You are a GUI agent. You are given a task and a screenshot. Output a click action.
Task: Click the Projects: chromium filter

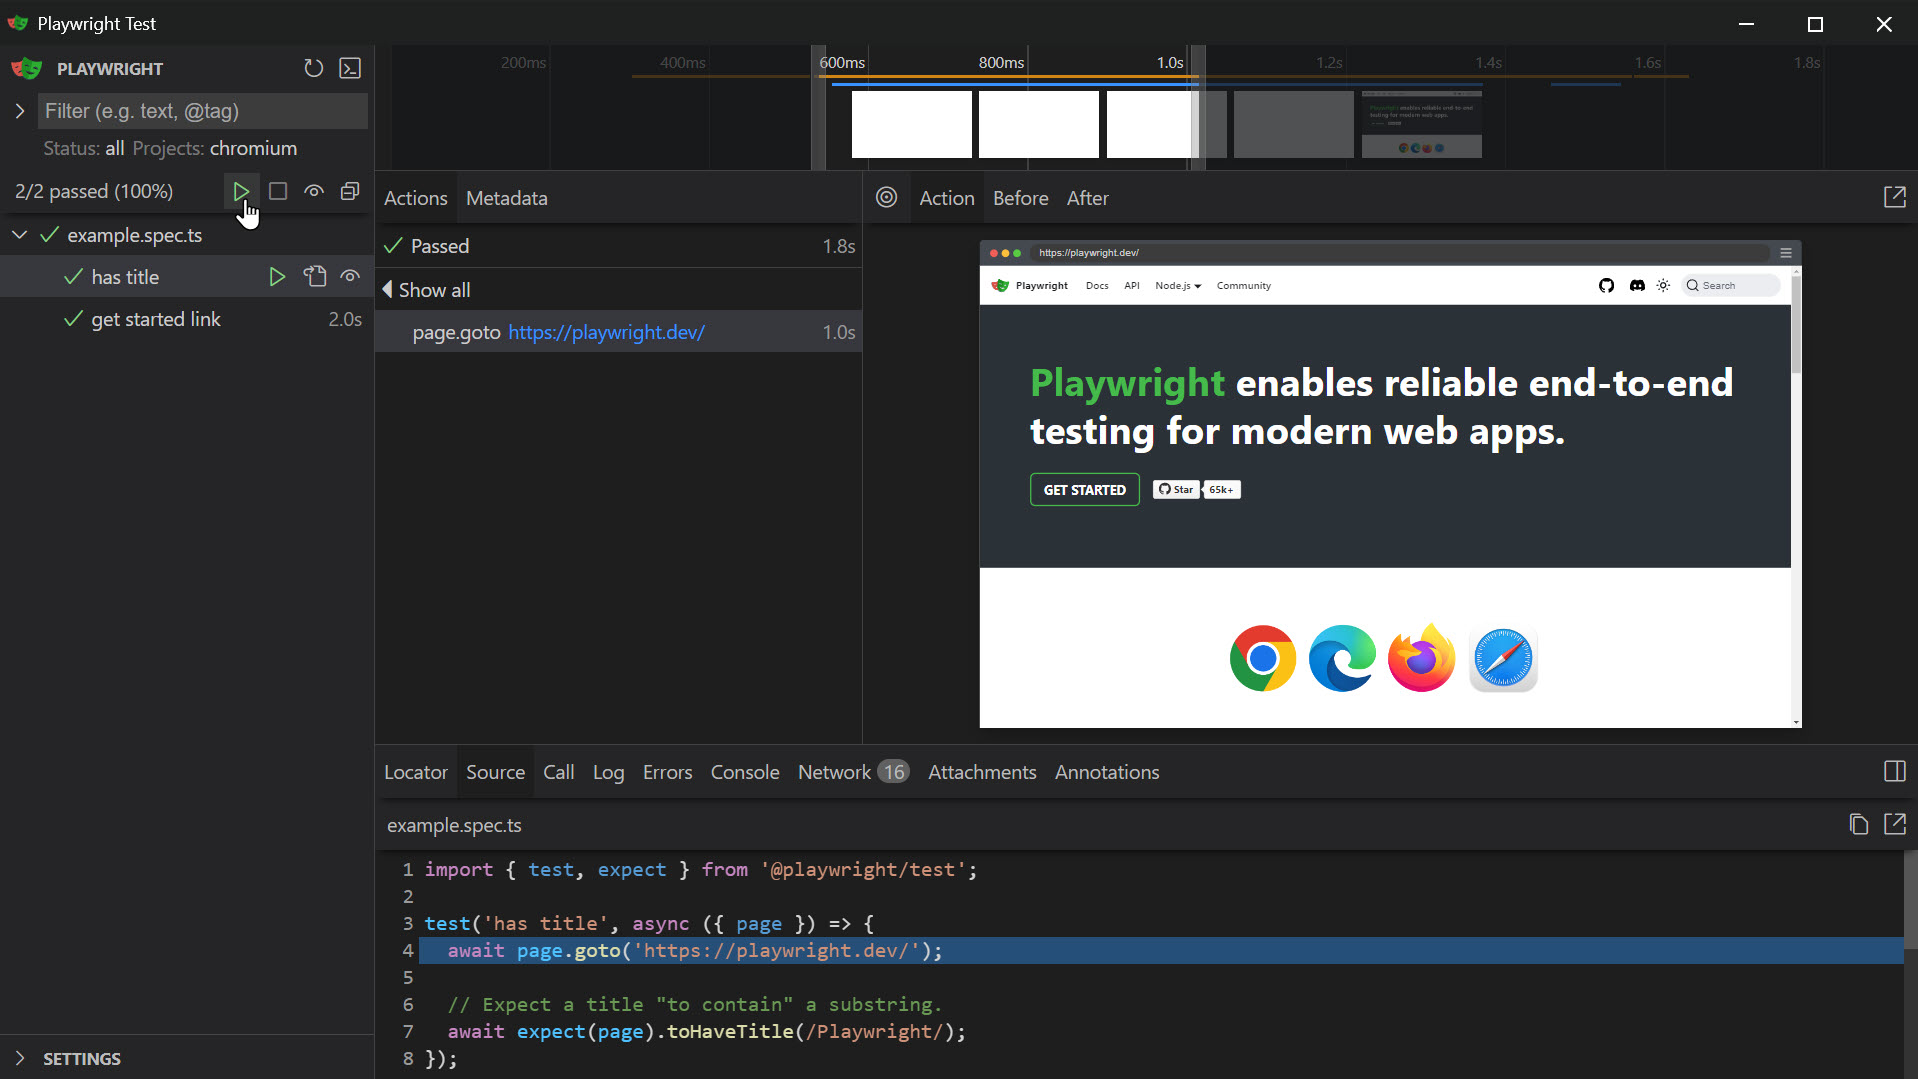215,148
